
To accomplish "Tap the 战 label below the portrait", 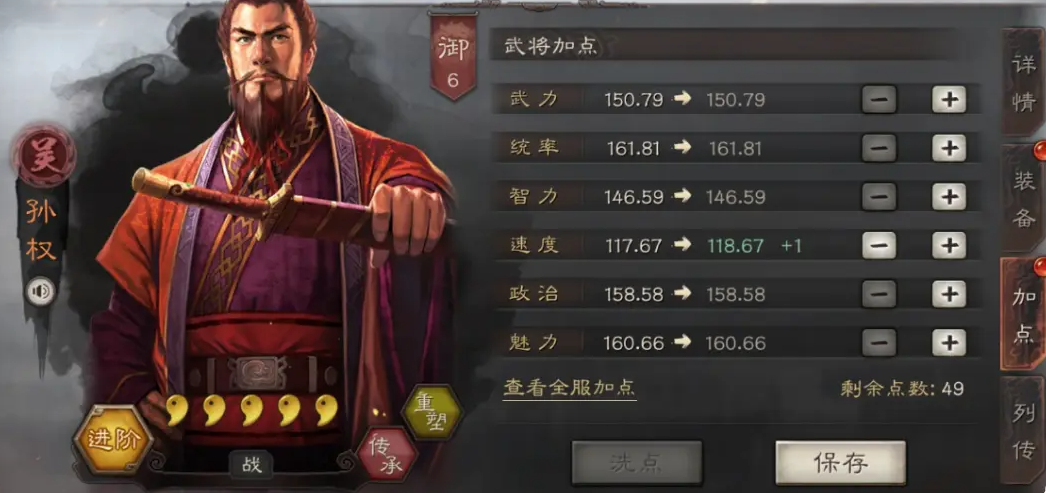I will click(x=252, y=465).
